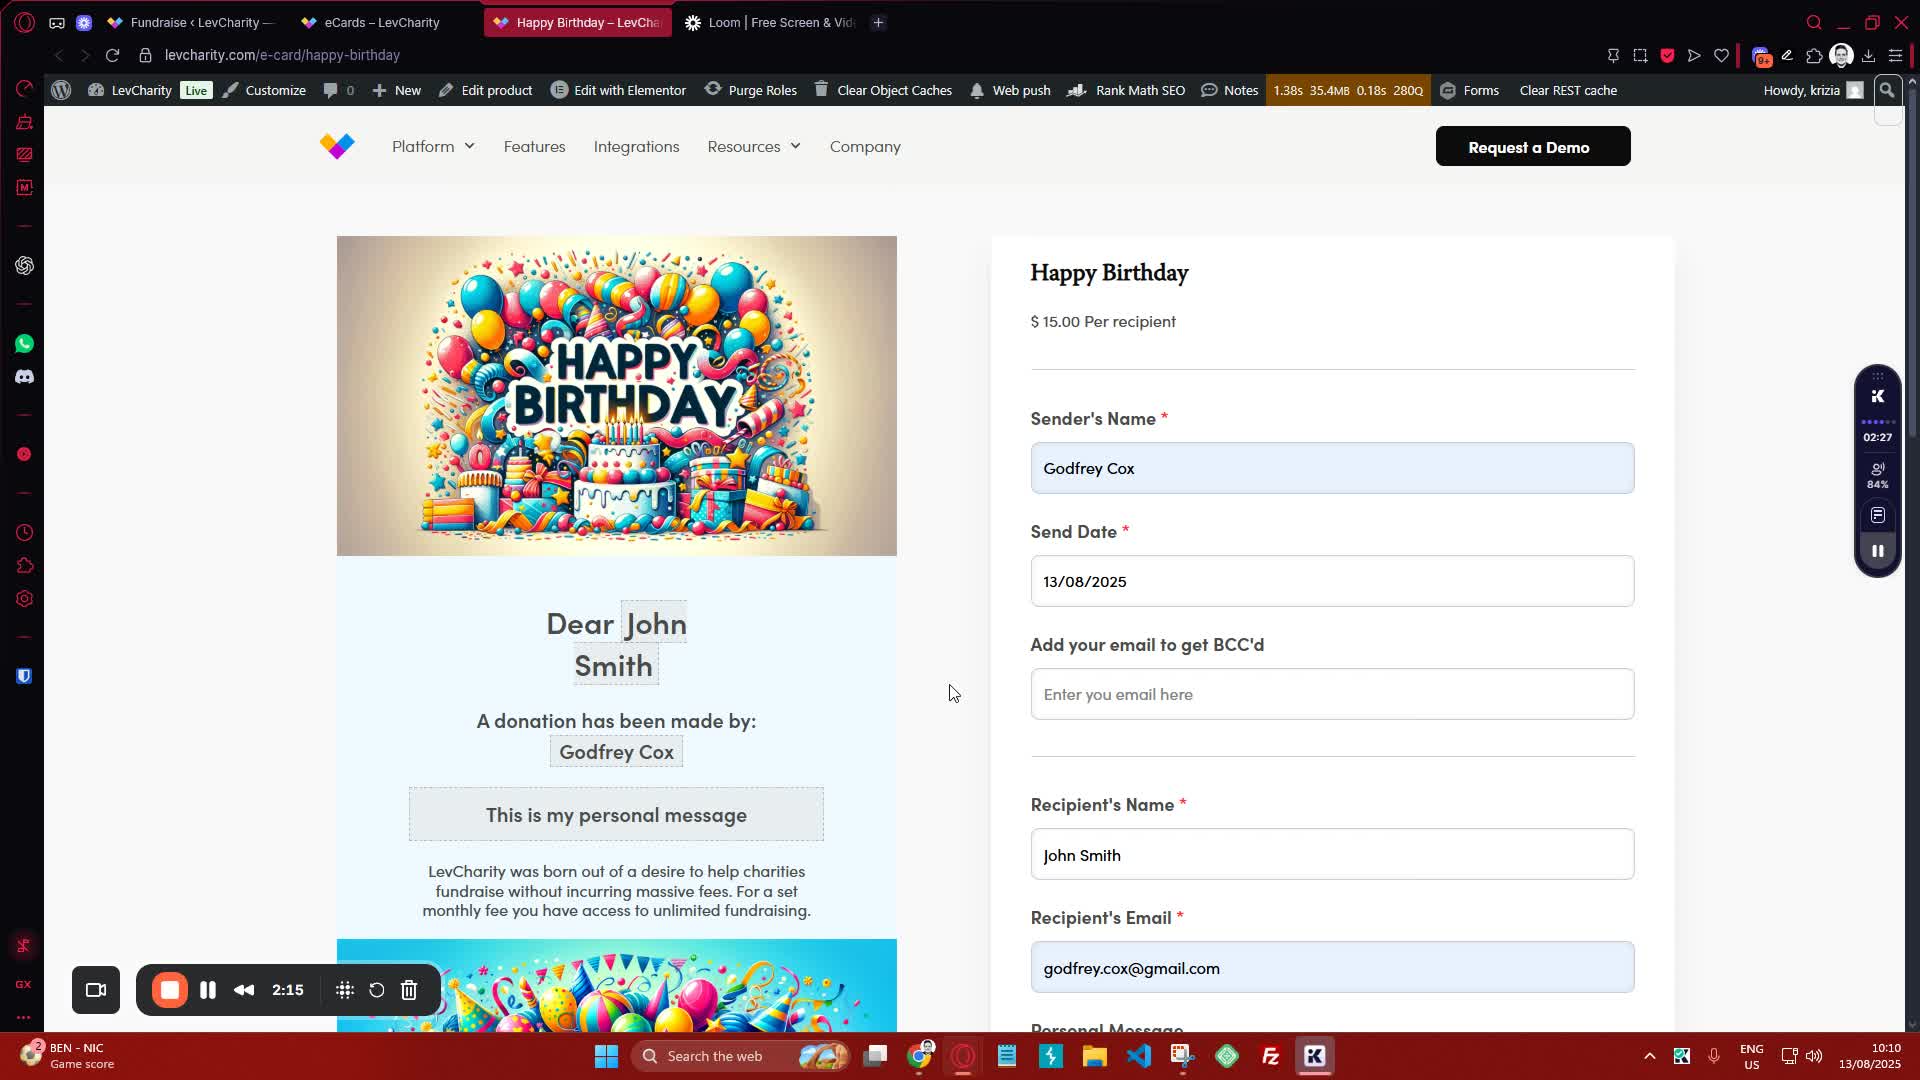Open the Features menu item
This screenshot has height=1080, width=1920.
534,146
